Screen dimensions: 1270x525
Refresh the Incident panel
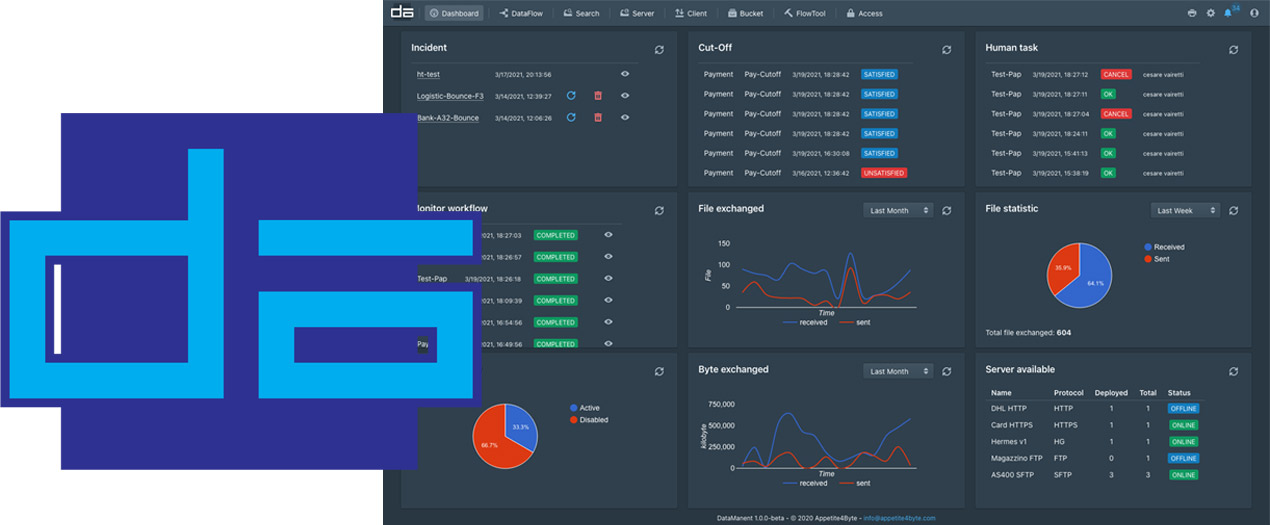[659, 49]
